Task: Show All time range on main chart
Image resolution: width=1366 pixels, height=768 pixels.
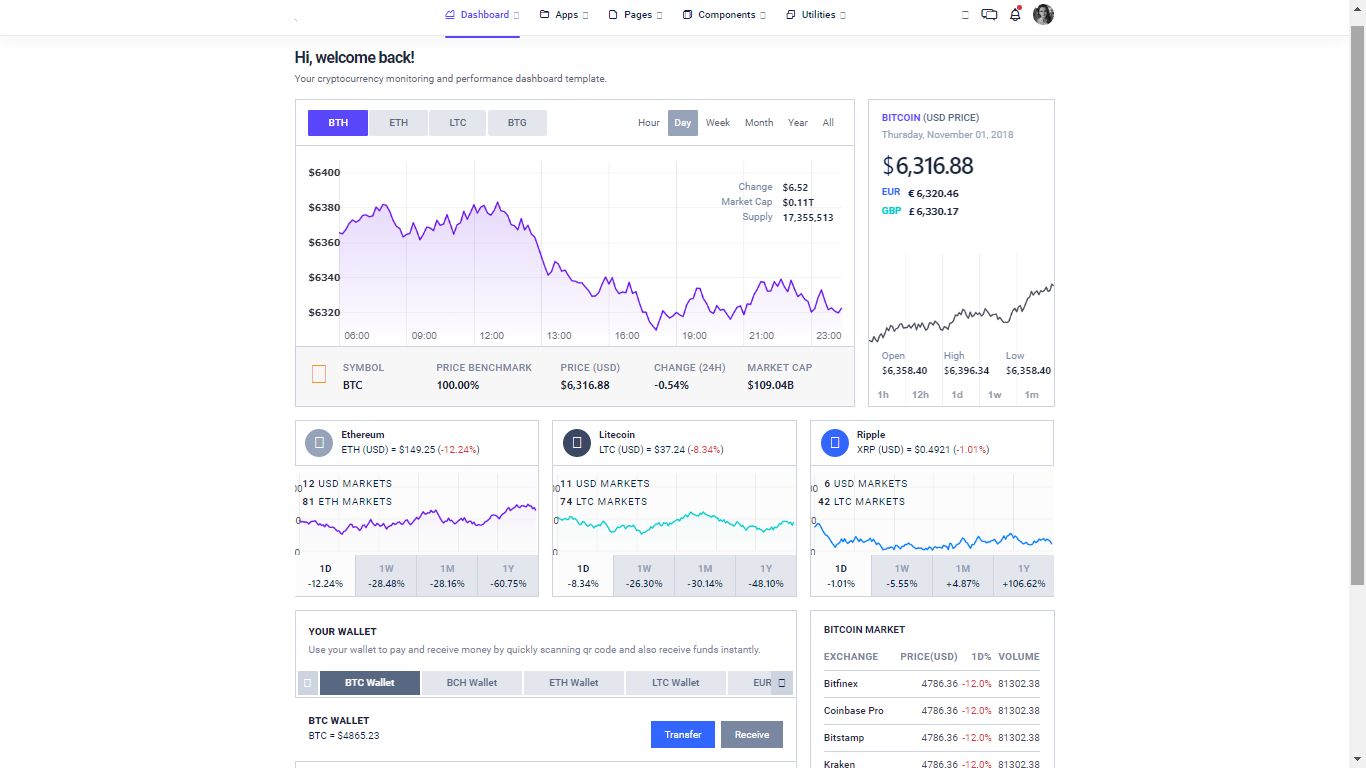Action: click(828, 123)
